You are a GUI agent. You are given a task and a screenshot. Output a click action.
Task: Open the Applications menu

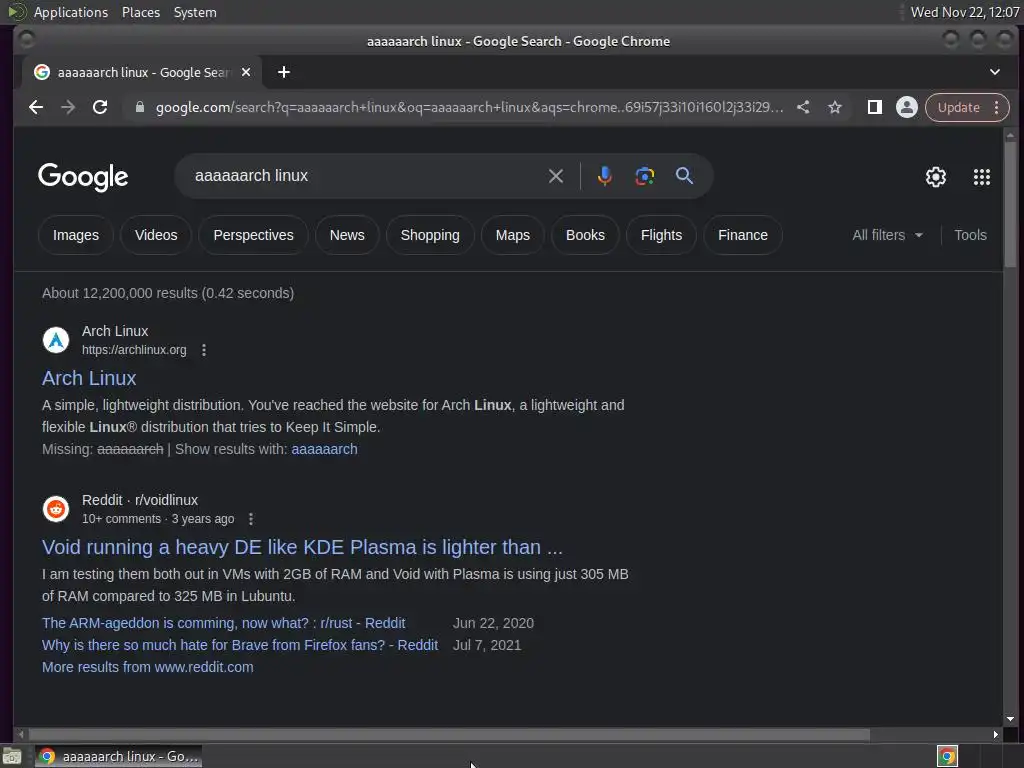click(x=71, y=12)
